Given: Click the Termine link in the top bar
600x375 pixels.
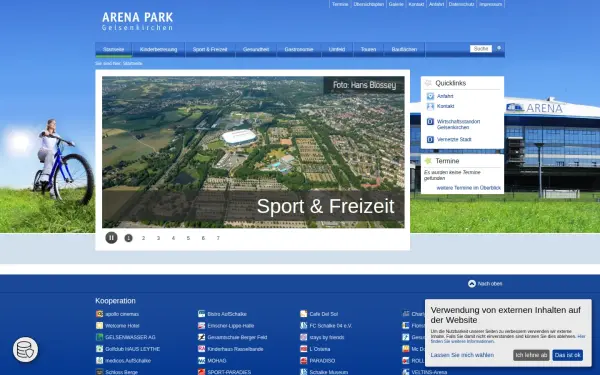Looking at the screenshot, I should click(x=340, y=4).
